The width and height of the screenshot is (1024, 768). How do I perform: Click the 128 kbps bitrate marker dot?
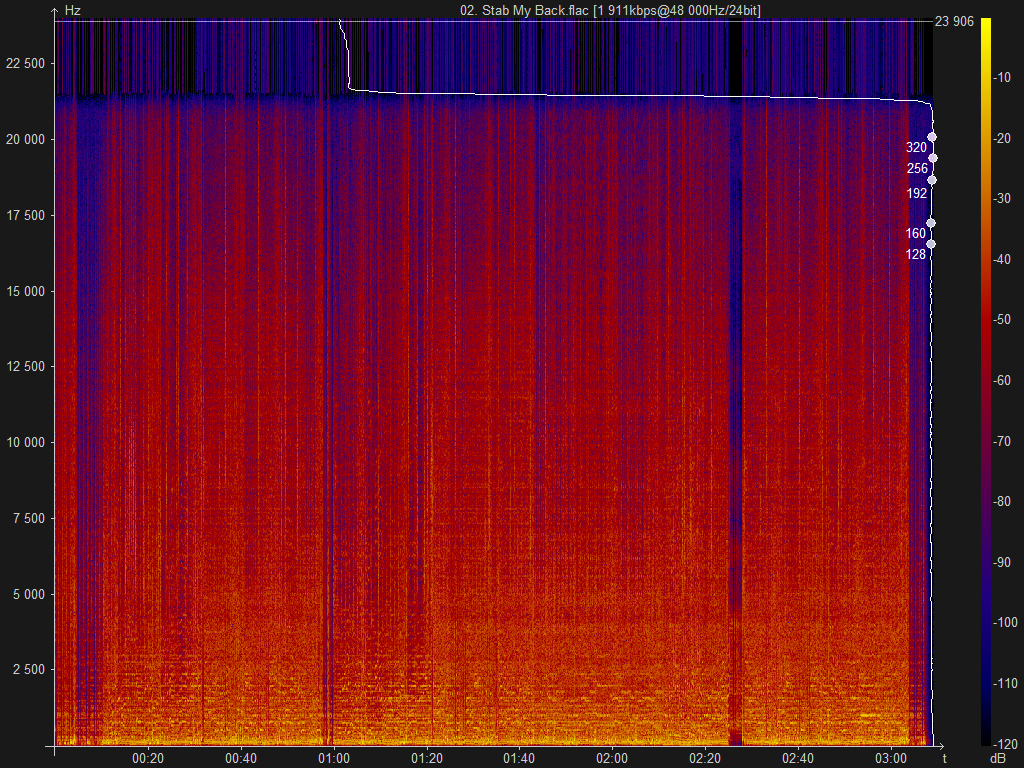pos(931,244)
